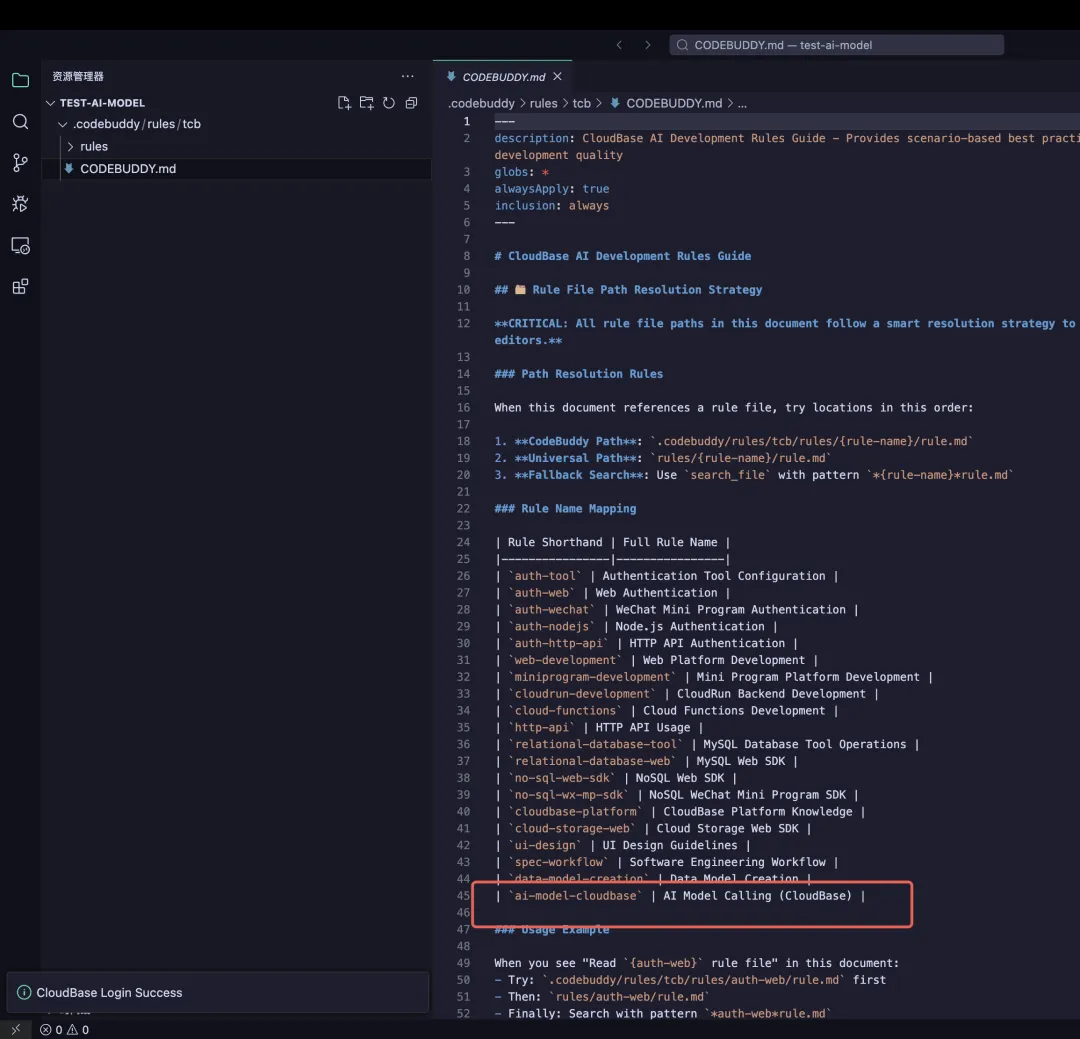Screen dimensions: 1080x1039
Task: Refresh the explorer tree
Action: pos(389,103)
